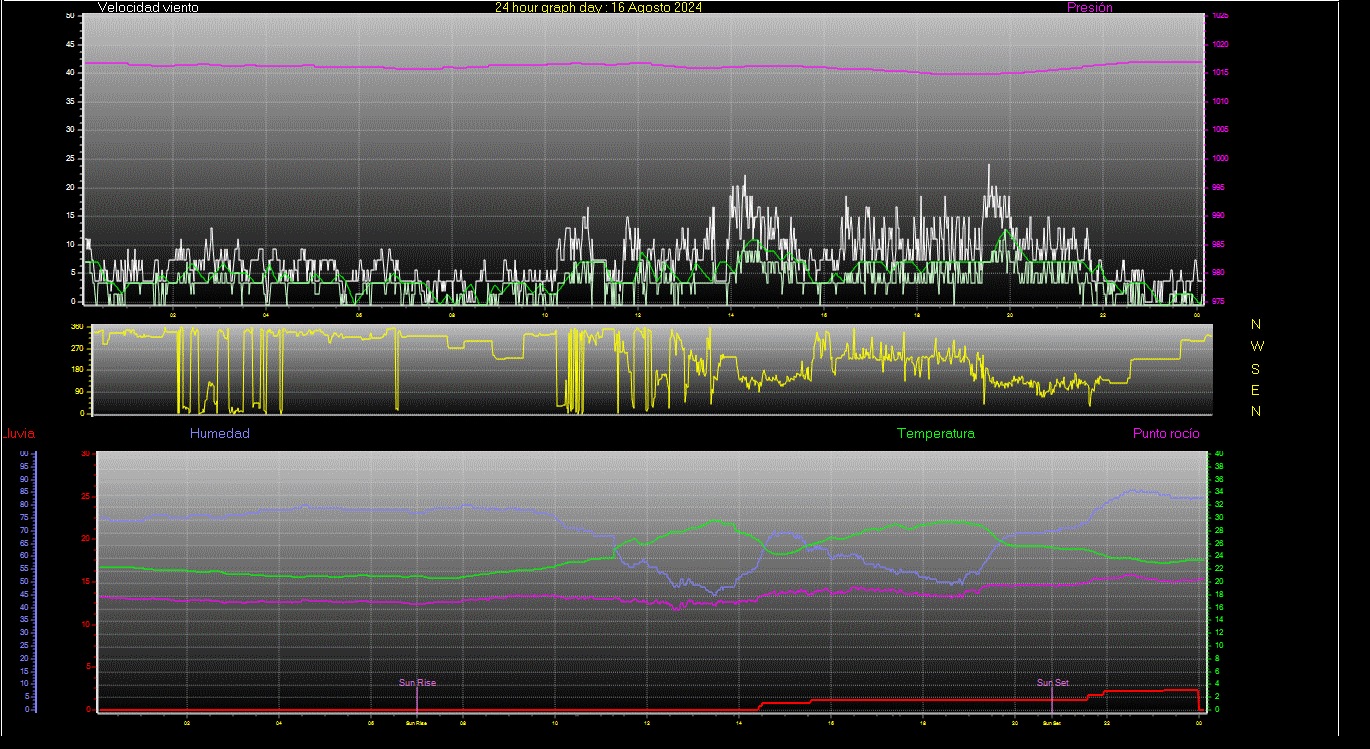The image size is (1370, 749).
Task: Click '990' on the pressure axis
Action: (1218, 215)
